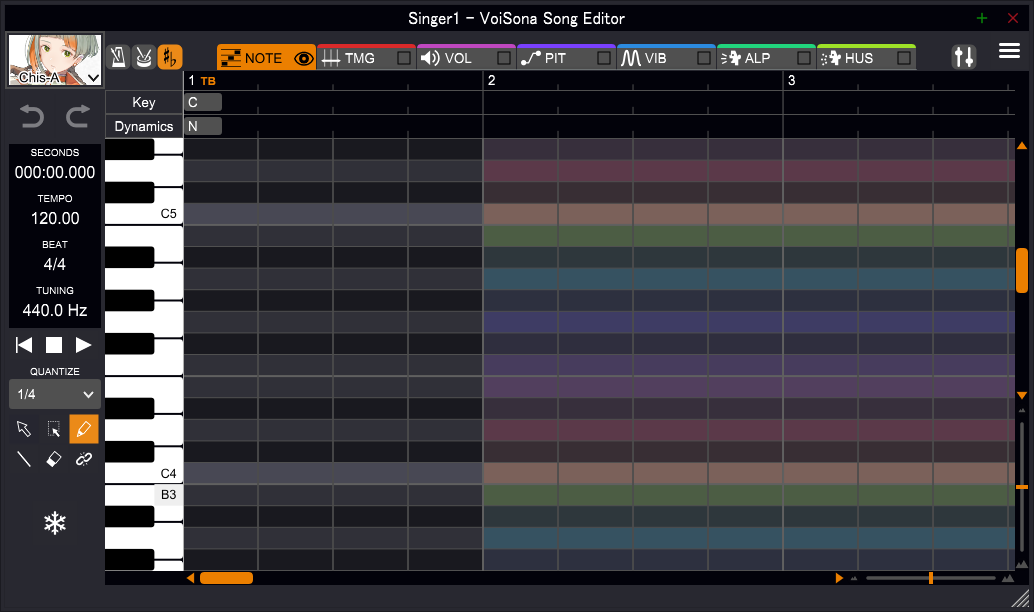Click the Dynamics row label
Viewport: 1034px width, 612px height.
click(144, 126)
